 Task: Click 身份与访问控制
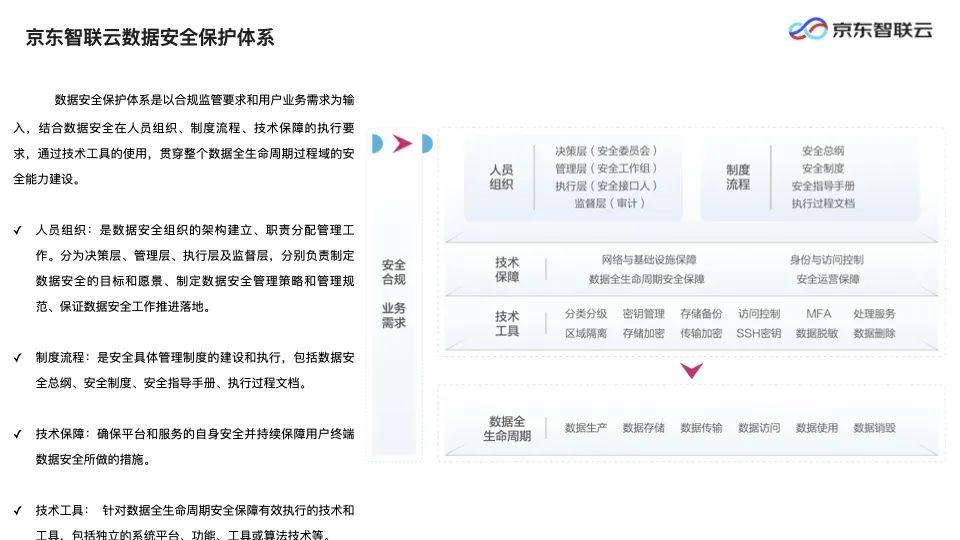point(827,260)
